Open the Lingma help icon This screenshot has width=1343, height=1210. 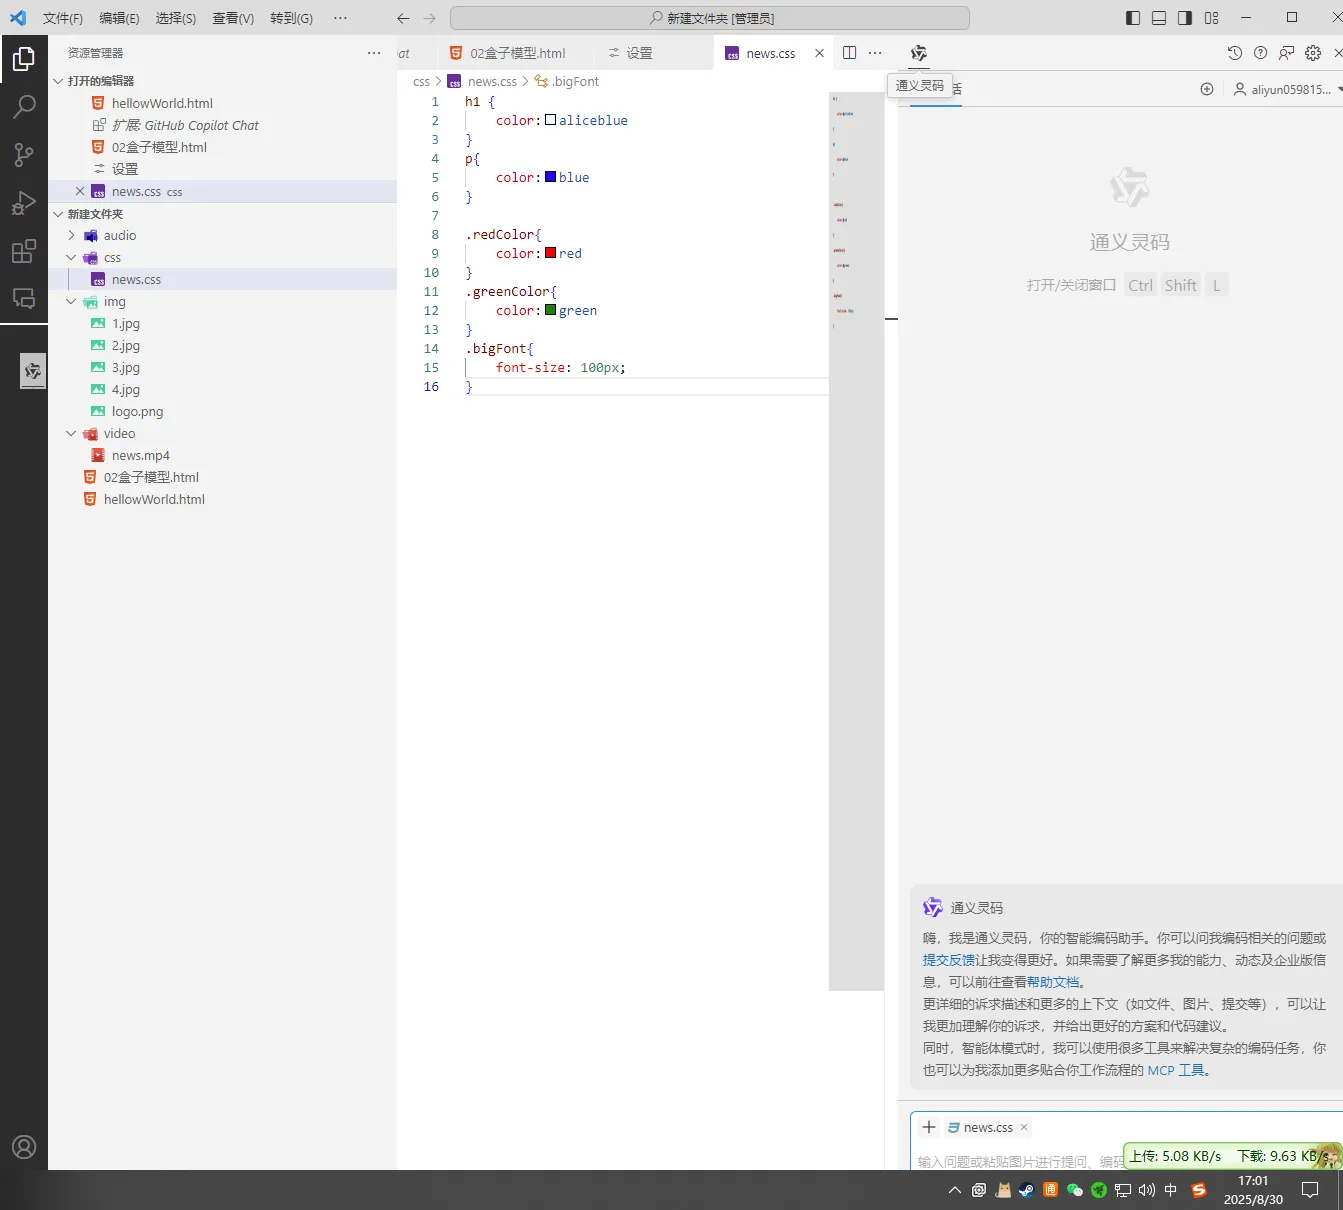[1261, 53]
